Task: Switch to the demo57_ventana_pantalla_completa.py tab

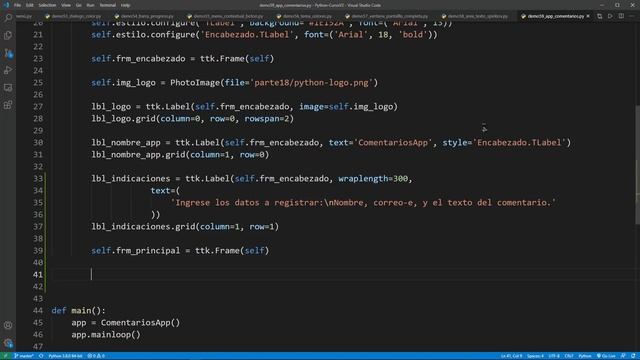Action: coord(390,16)
